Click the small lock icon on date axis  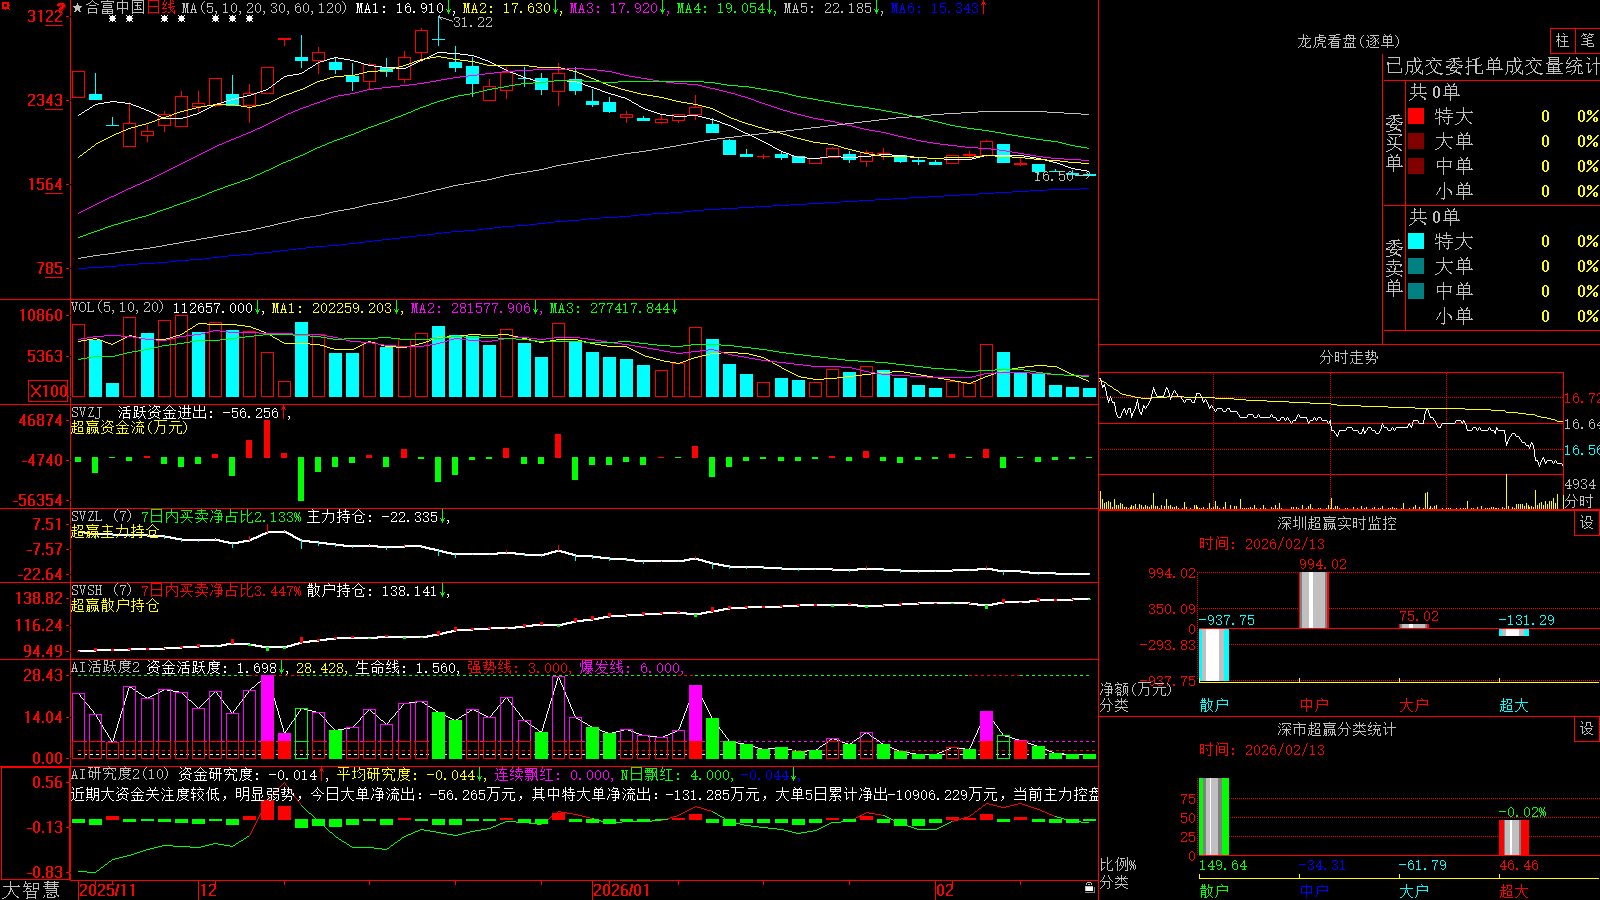(1090, 888)
